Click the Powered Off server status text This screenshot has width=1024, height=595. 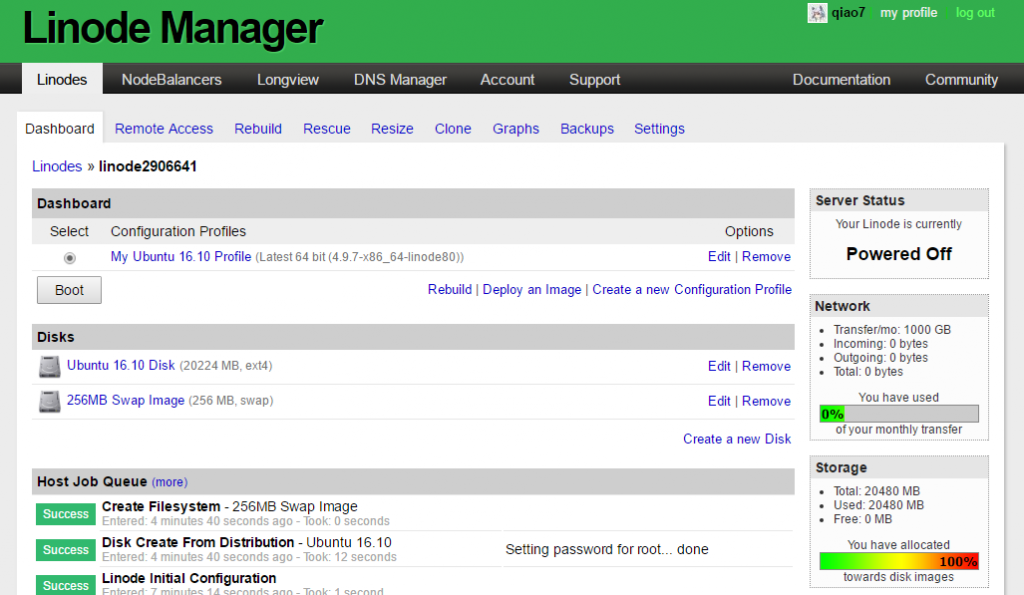899,253
